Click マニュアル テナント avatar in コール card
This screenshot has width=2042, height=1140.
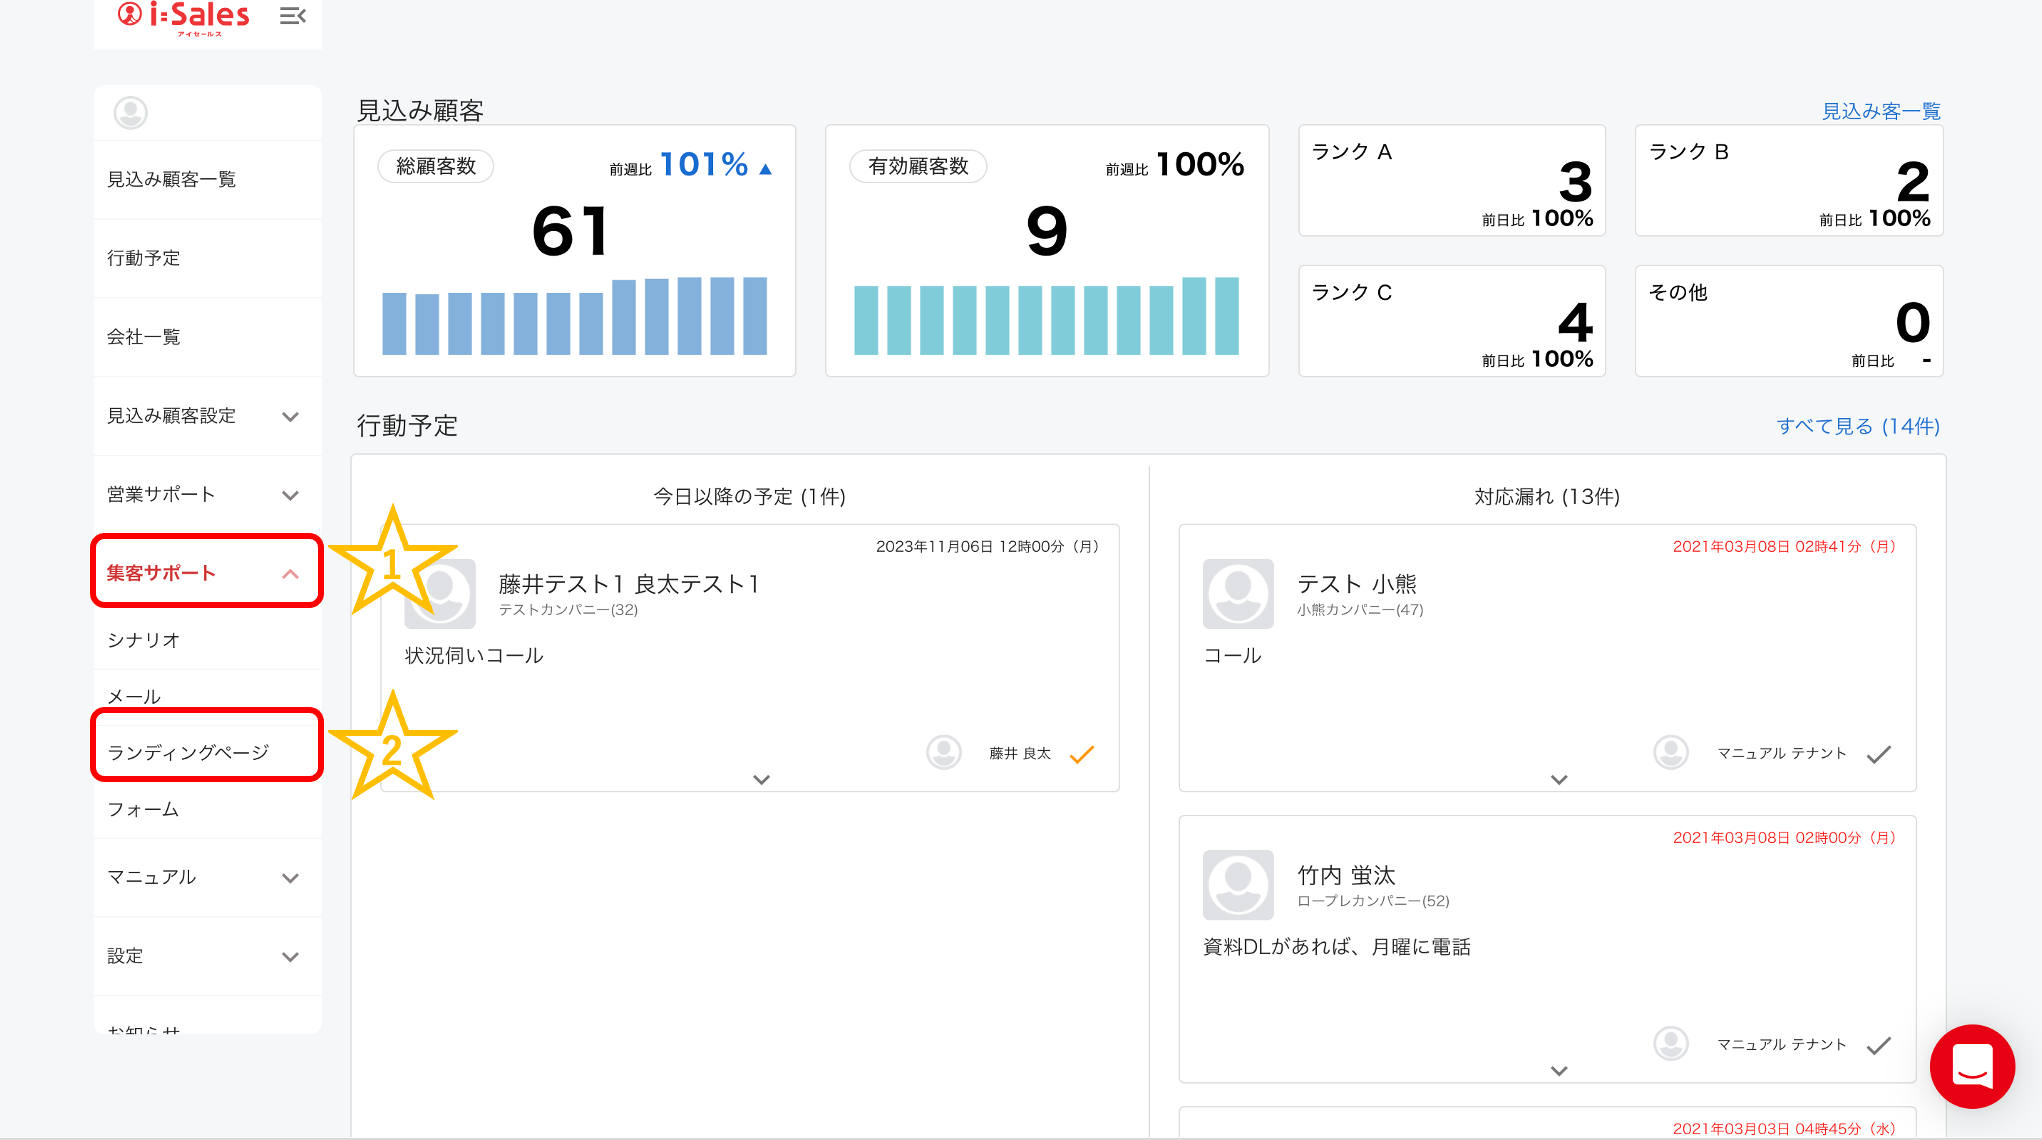pyautogui.click(x=1671, y=753)
